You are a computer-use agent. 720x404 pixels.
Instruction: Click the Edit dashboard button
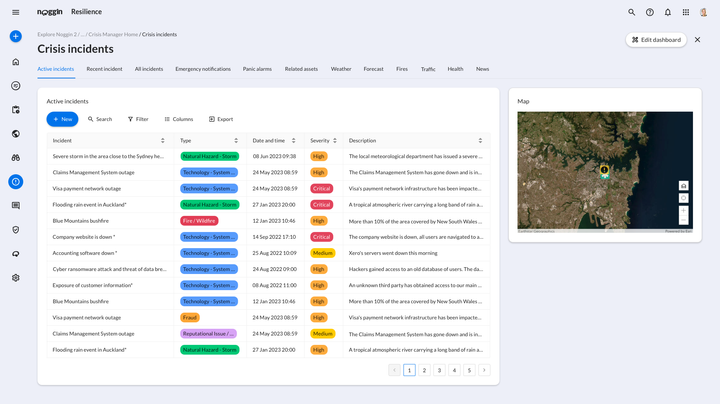[656, 40]
